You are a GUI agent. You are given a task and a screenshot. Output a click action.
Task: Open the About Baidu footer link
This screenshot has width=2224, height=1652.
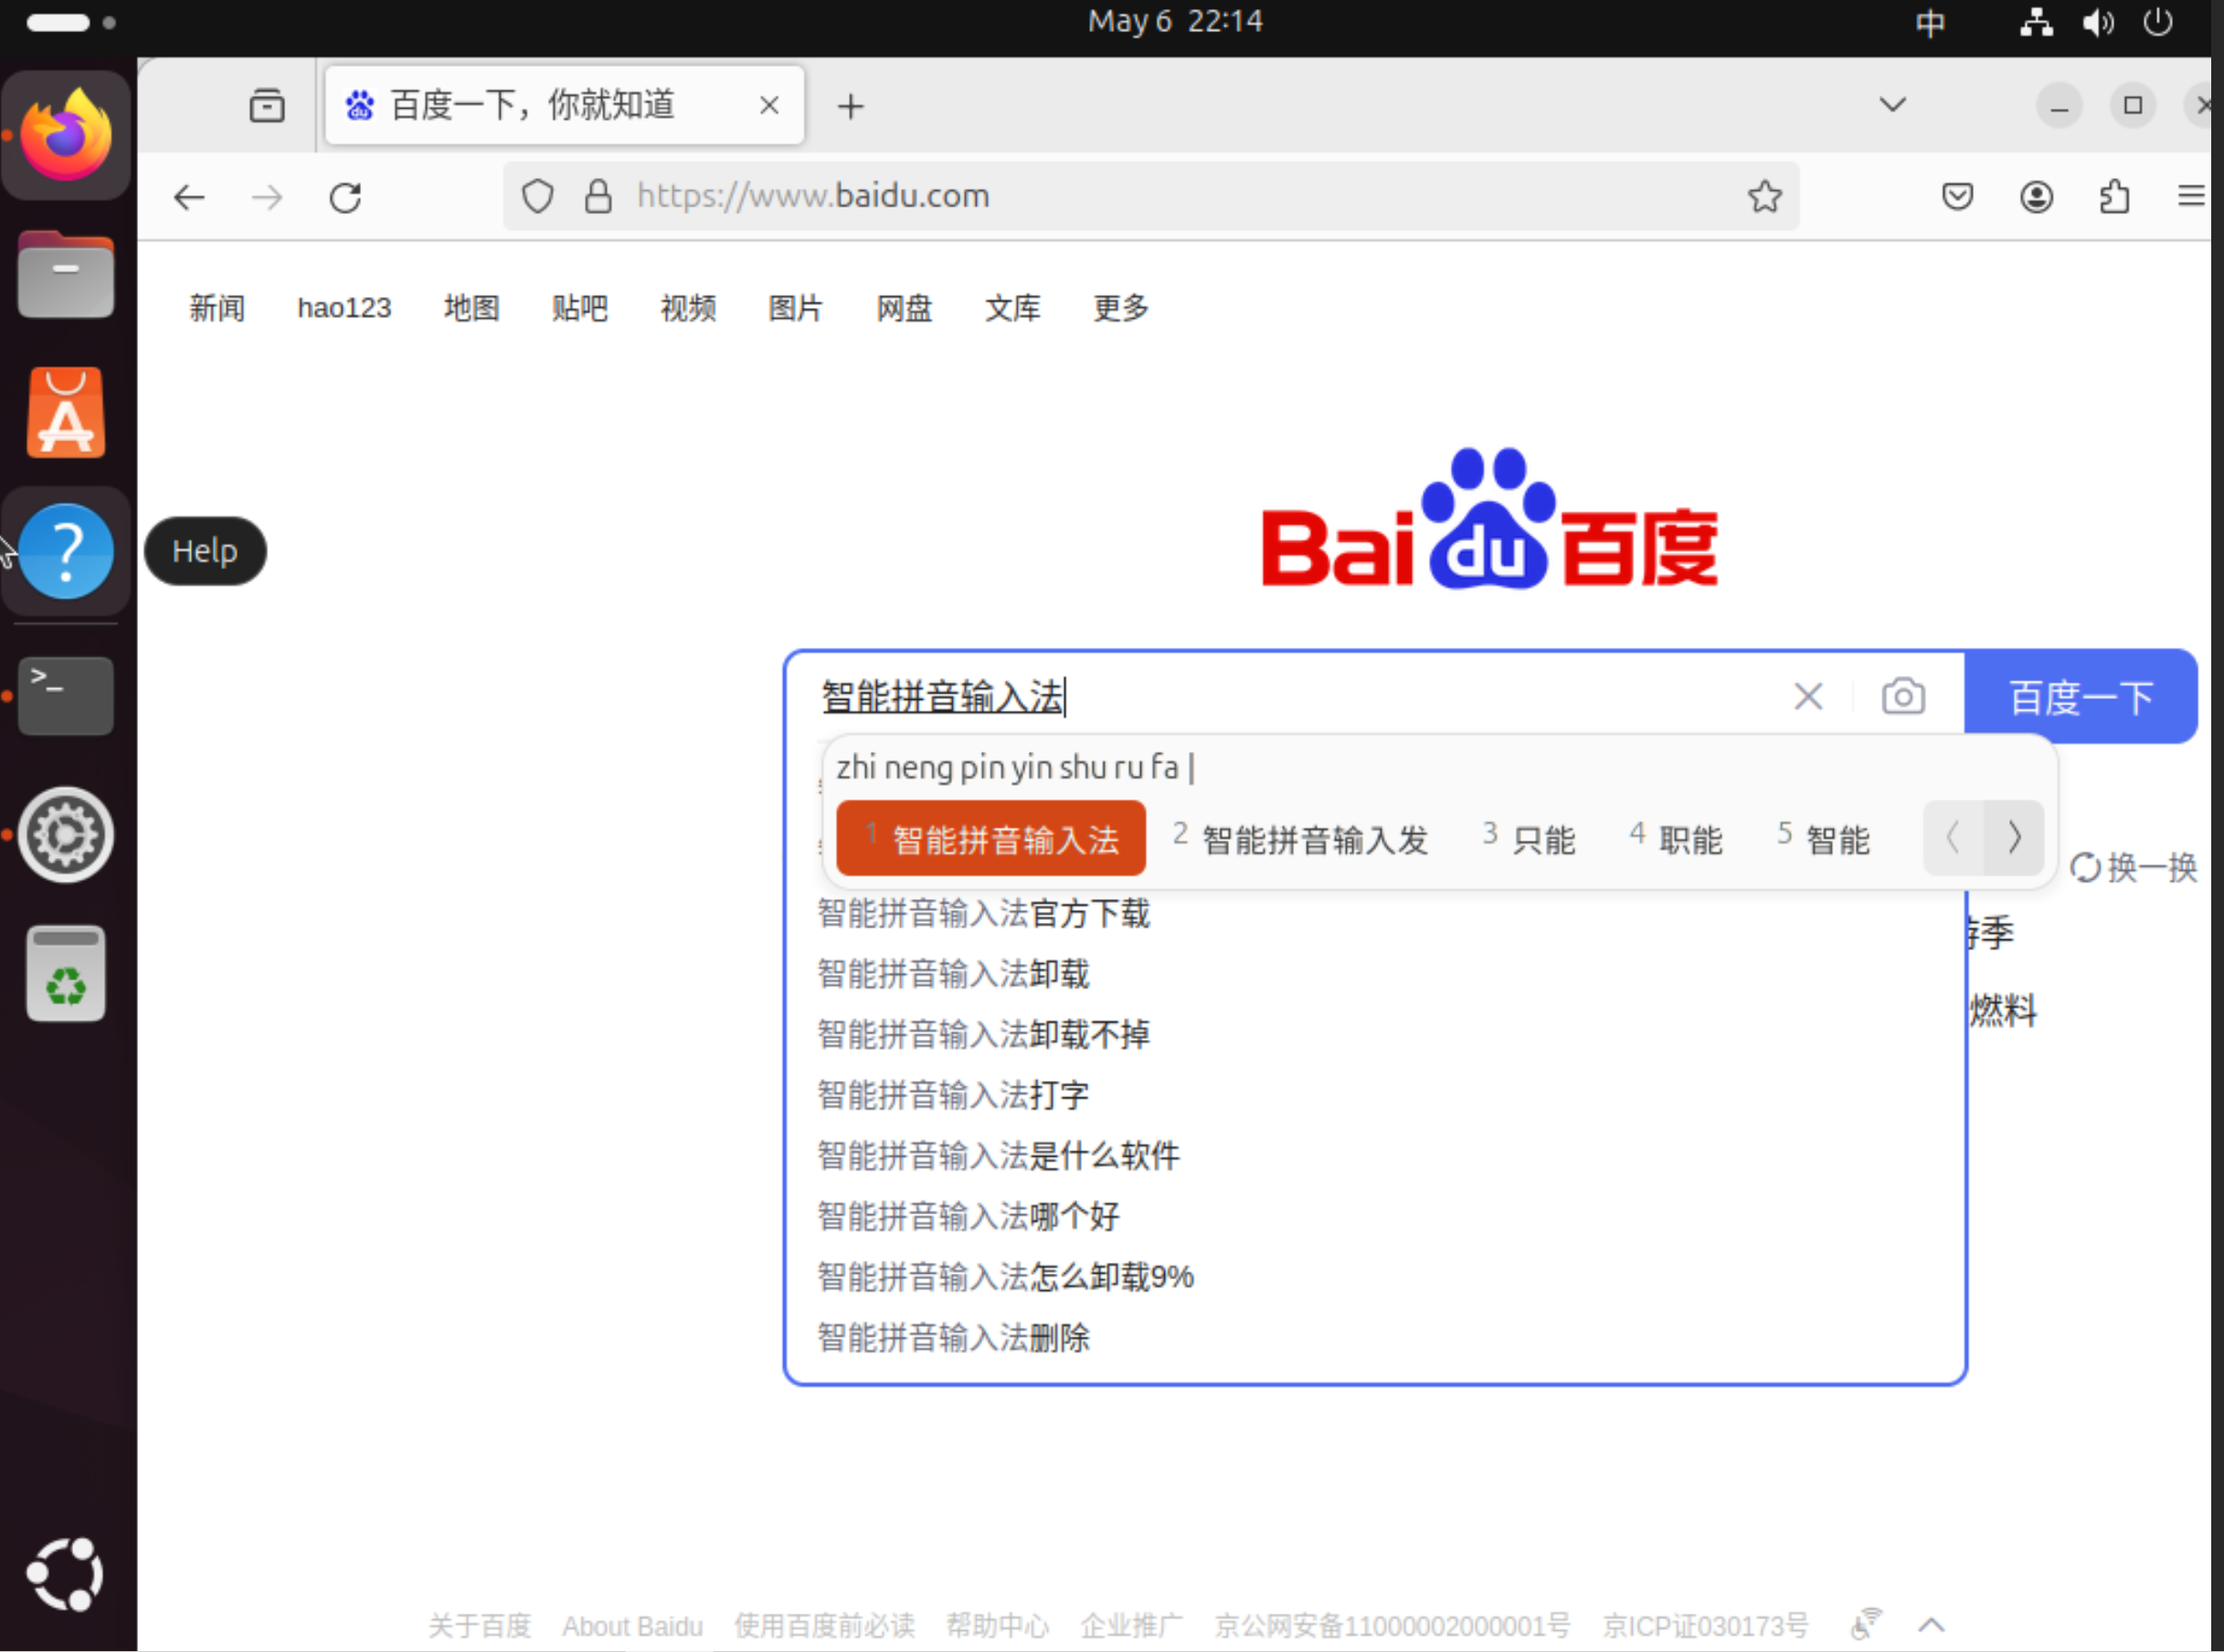coord(632,1626)
